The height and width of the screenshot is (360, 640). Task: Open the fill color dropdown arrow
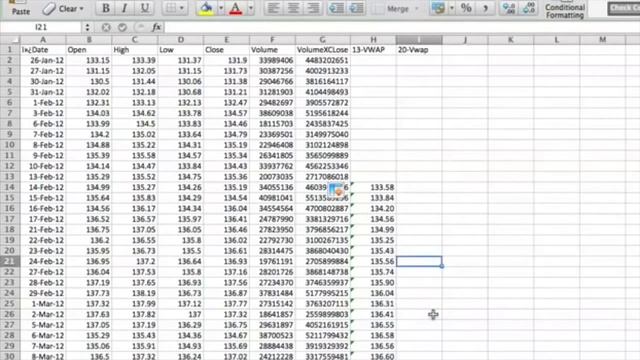(x=221, y=8)
